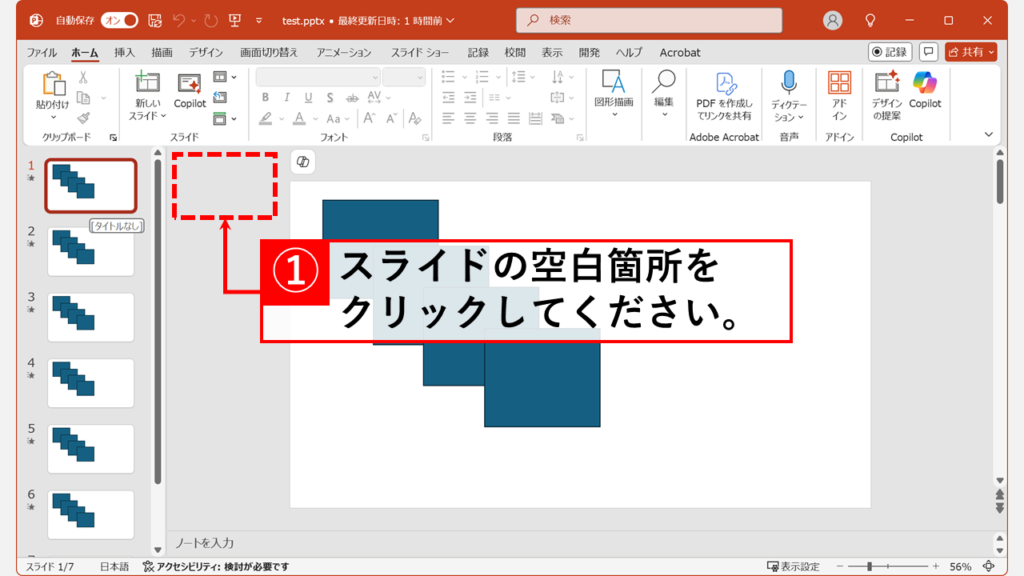Open the Copilot pane from ribbon
1024x576 pixels.
click(x=925, y=90)
